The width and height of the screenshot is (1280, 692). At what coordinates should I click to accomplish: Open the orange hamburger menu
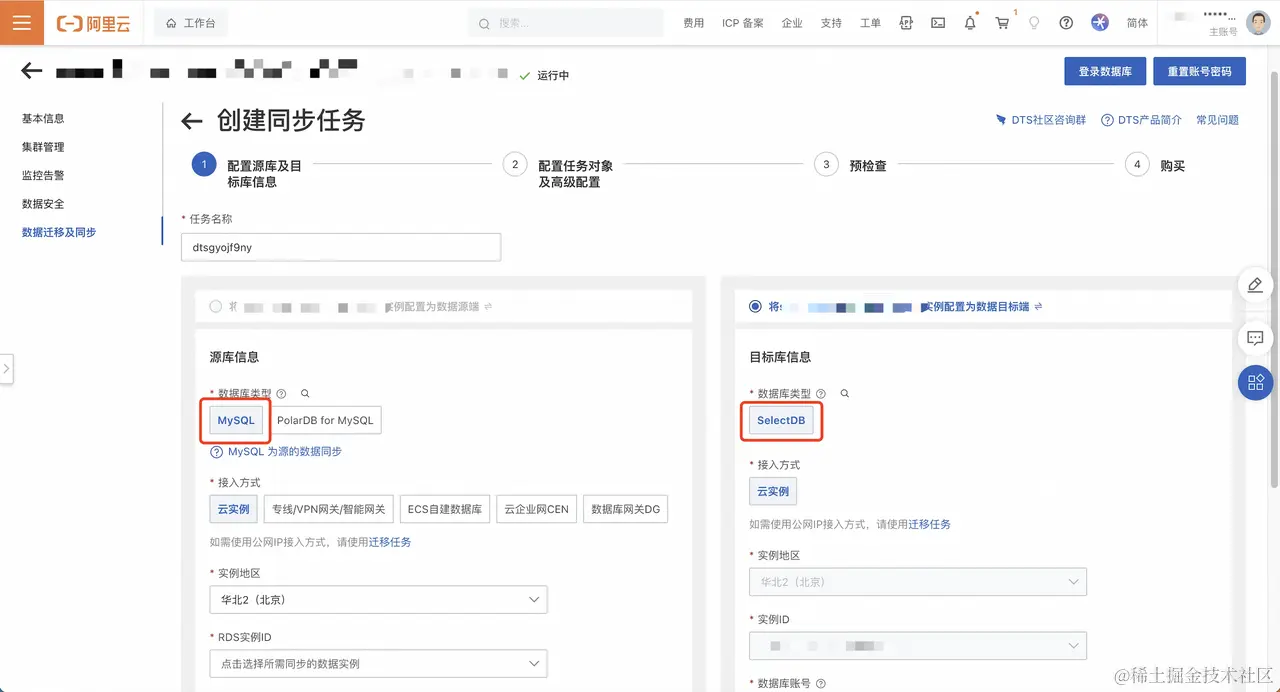(x=22, y=22)
